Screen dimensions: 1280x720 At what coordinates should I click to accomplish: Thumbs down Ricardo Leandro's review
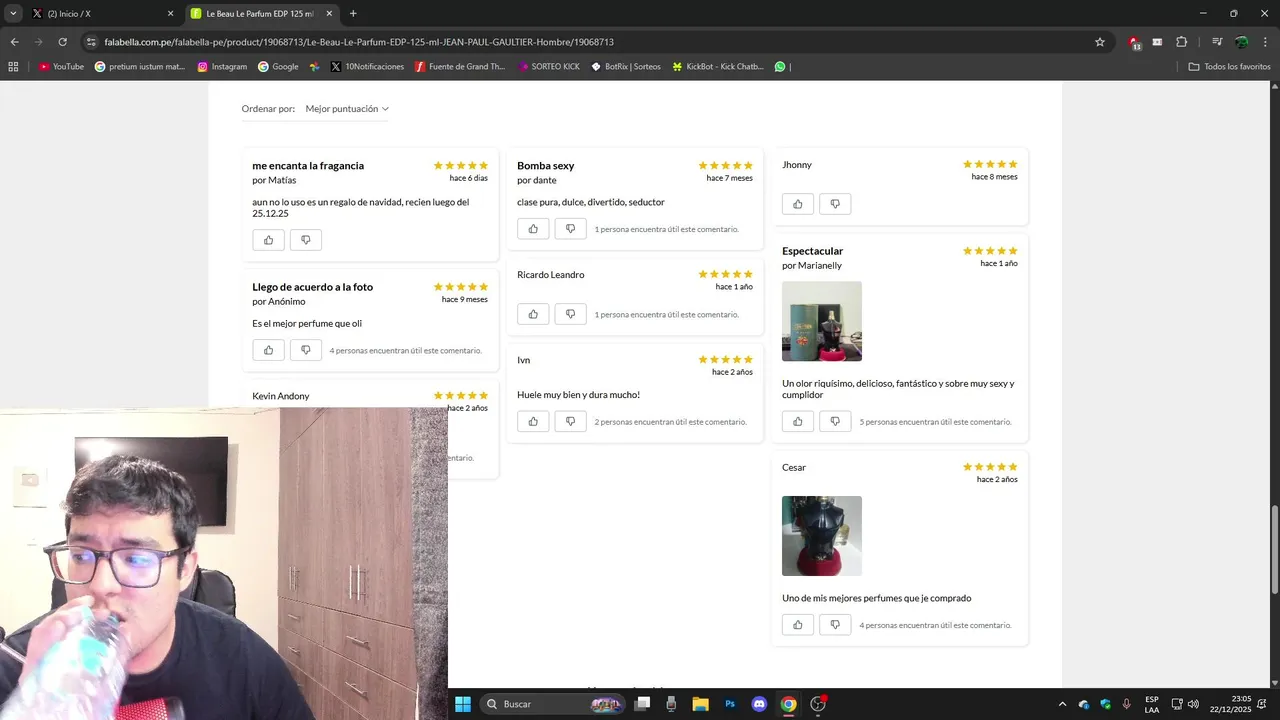570,314
